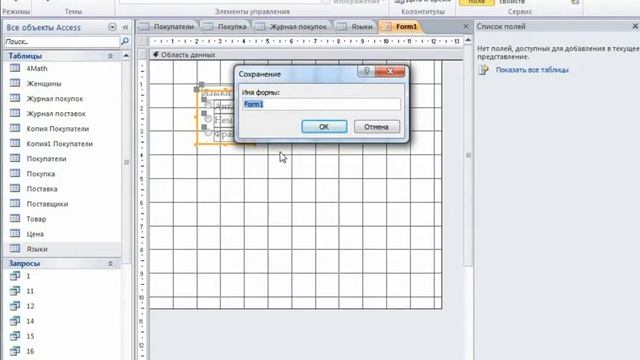This screenshot has width=640, height=360.
Task: Select query 11 icon
Action: [x=15, y=291]
